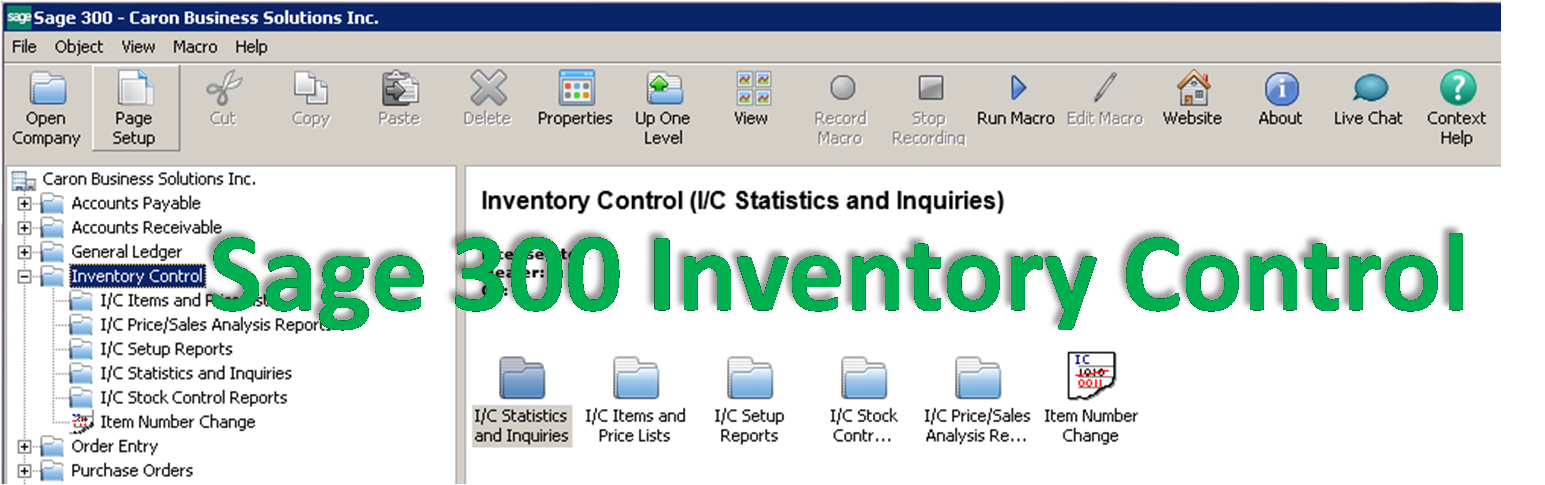Open the Macro menu
1545x485 pixels.
pos(195,46)
